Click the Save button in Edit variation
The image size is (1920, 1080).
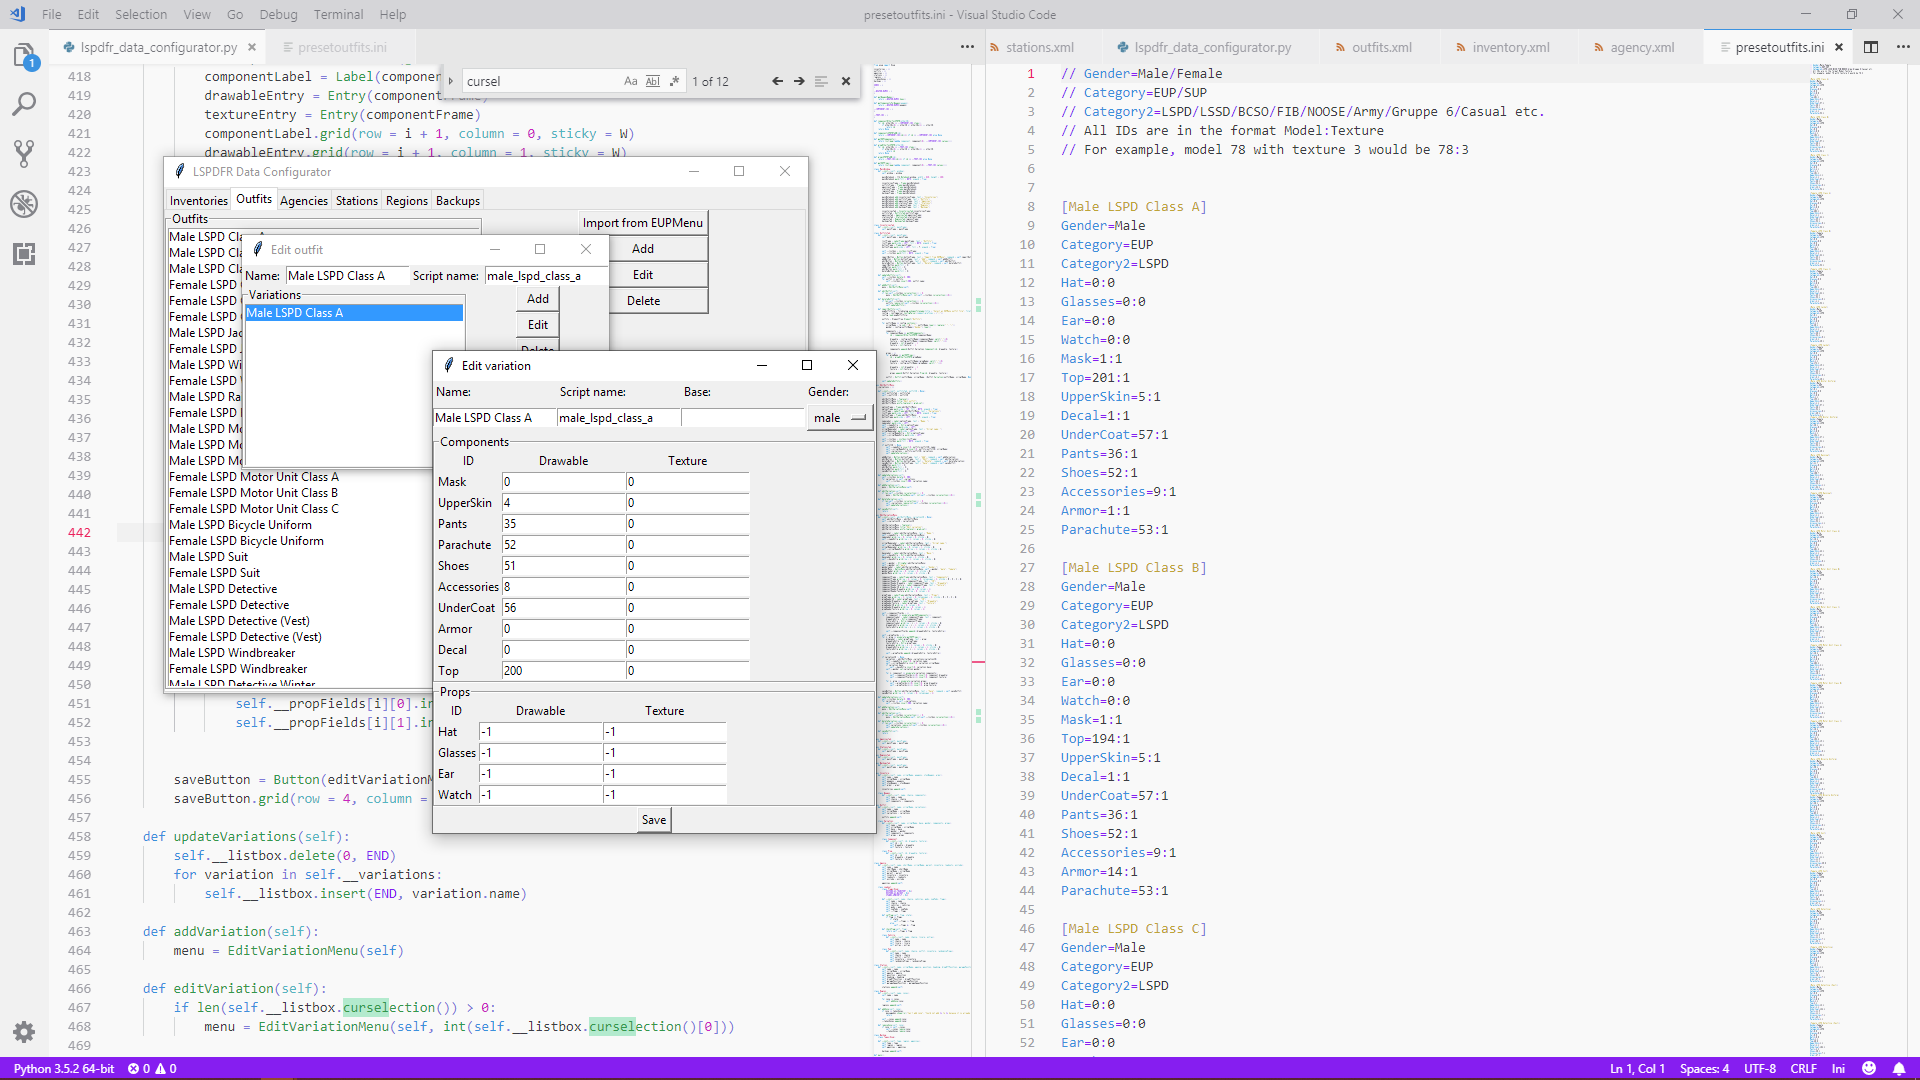pos(654,820)
